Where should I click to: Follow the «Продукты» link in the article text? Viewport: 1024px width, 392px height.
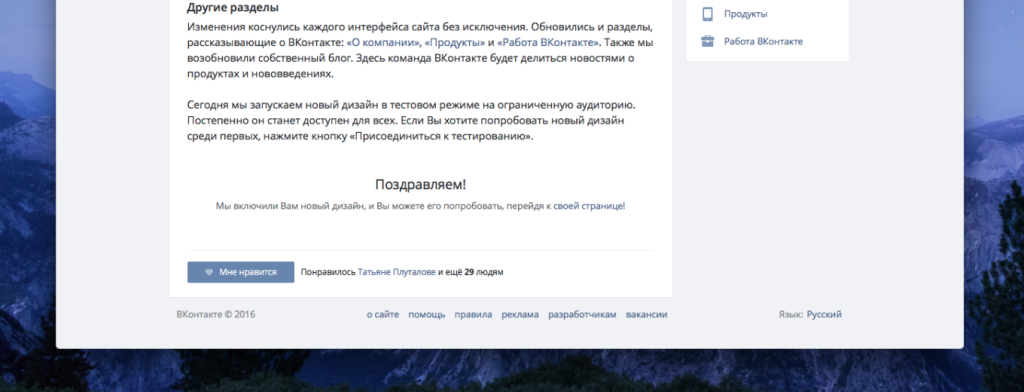pyautogui.click(x=455, y=43)
